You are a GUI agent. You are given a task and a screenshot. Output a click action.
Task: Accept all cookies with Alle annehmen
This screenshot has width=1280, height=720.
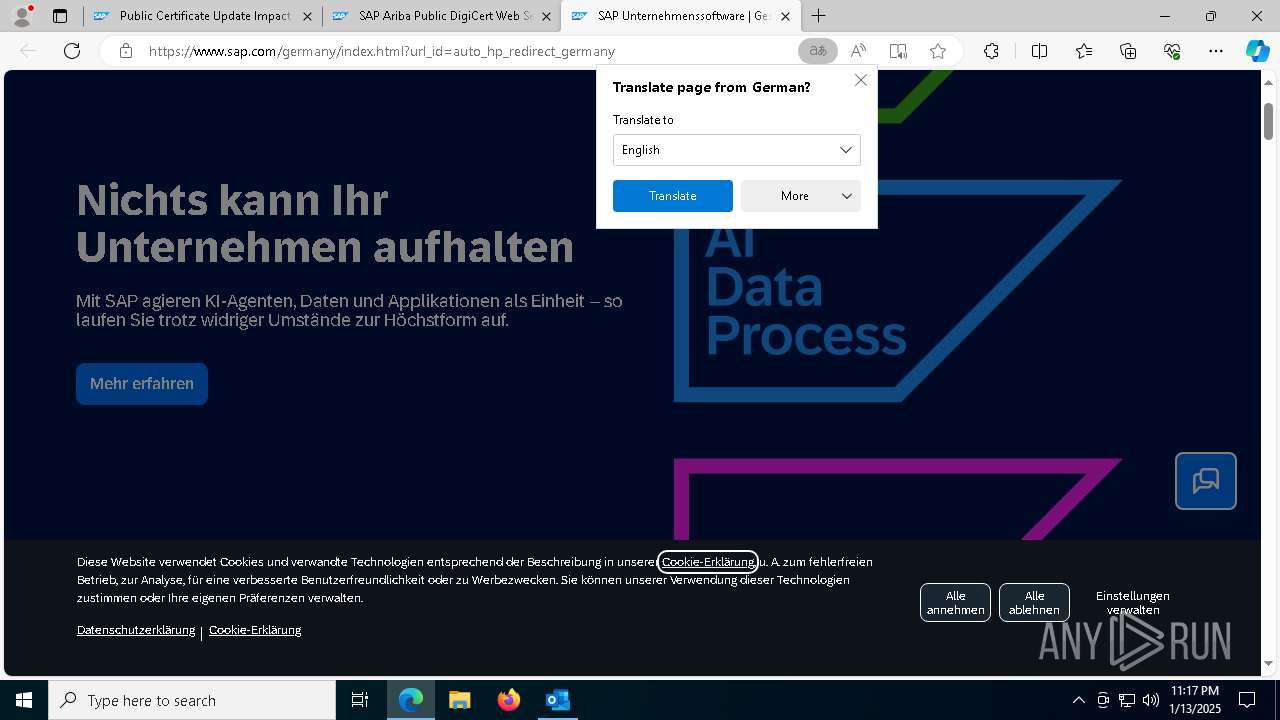[x=956, y=603]
